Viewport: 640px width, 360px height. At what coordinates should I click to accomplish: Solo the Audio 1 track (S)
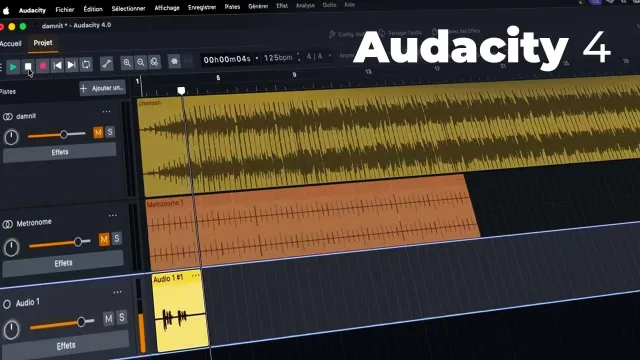(122, 317)
